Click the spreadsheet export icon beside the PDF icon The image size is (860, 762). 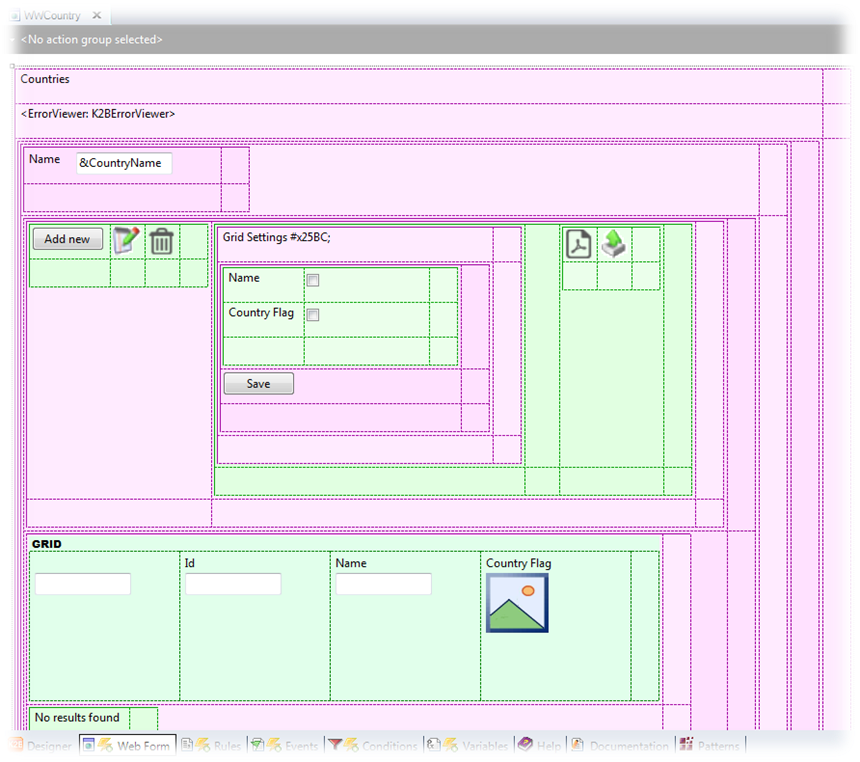point(613,243)
